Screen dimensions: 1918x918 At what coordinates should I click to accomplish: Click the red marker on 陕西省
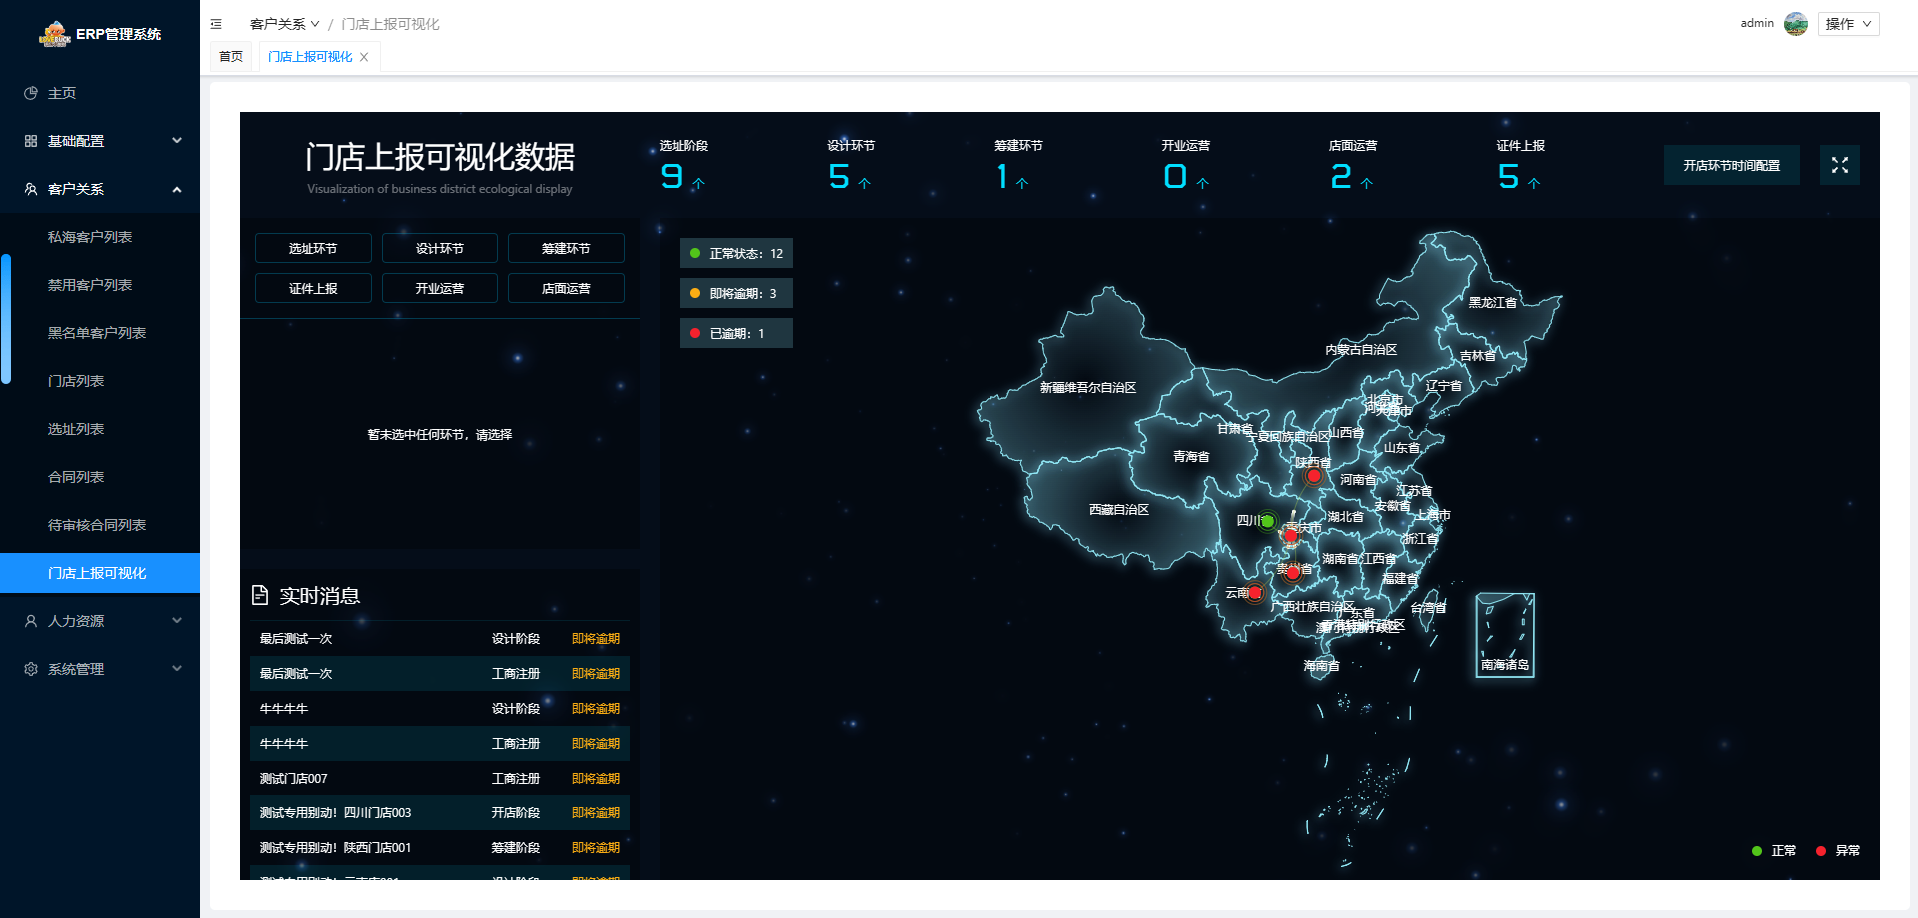[1314, 476]
